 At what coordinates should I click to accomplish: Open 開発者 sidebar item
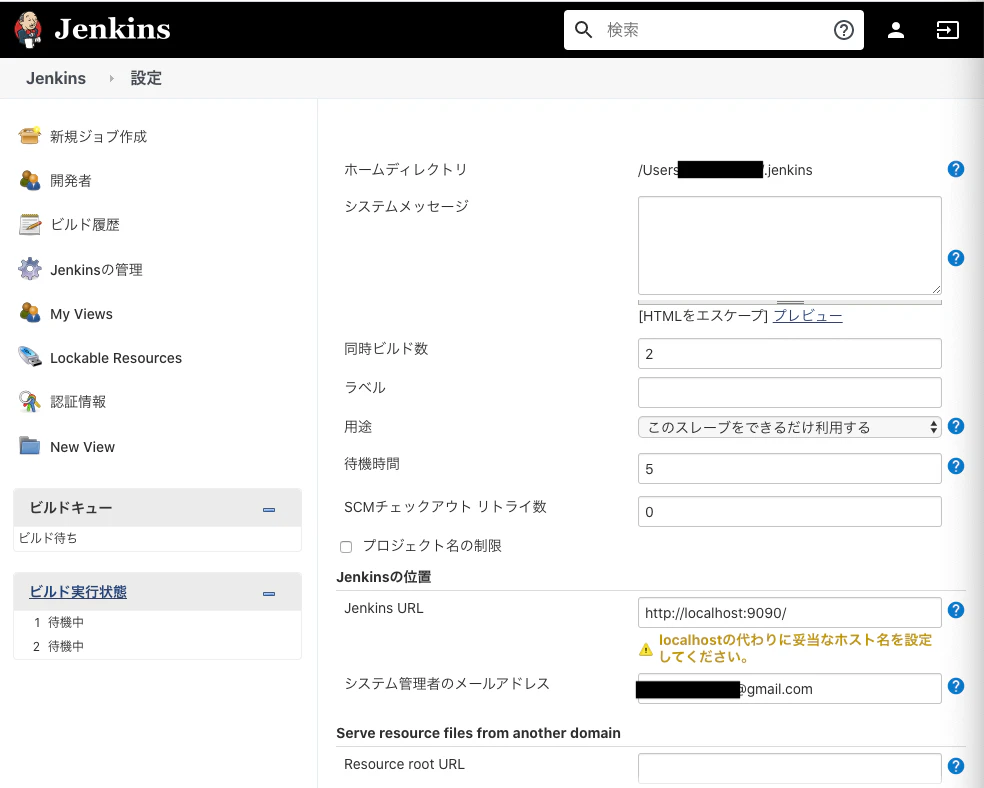click(71, 181)
